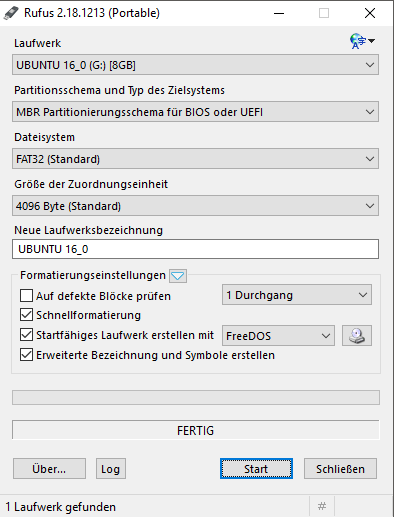Image resolution: width=394 pixels, height=517 pixels.
Task: Open the 1 Durchgang passes dropdown
Action: click(x=297, y=295)
